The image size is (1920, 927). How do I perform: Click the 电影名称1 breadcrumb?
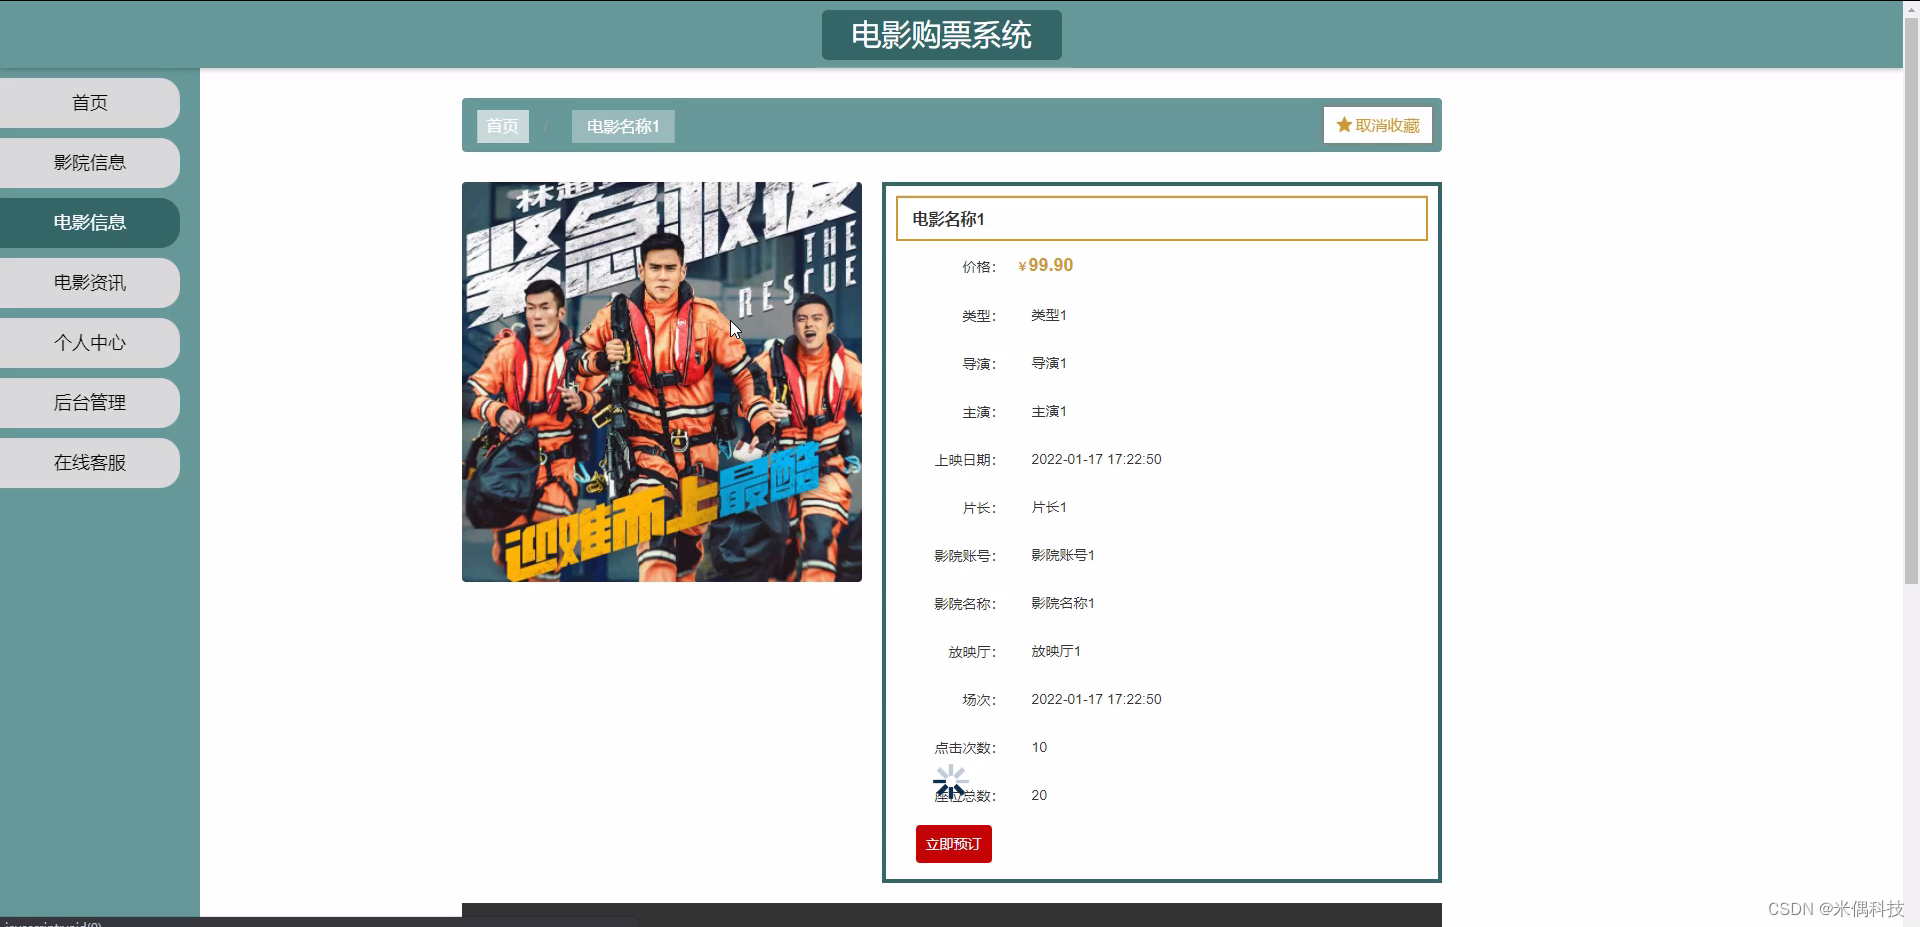[x=623, y=126]
